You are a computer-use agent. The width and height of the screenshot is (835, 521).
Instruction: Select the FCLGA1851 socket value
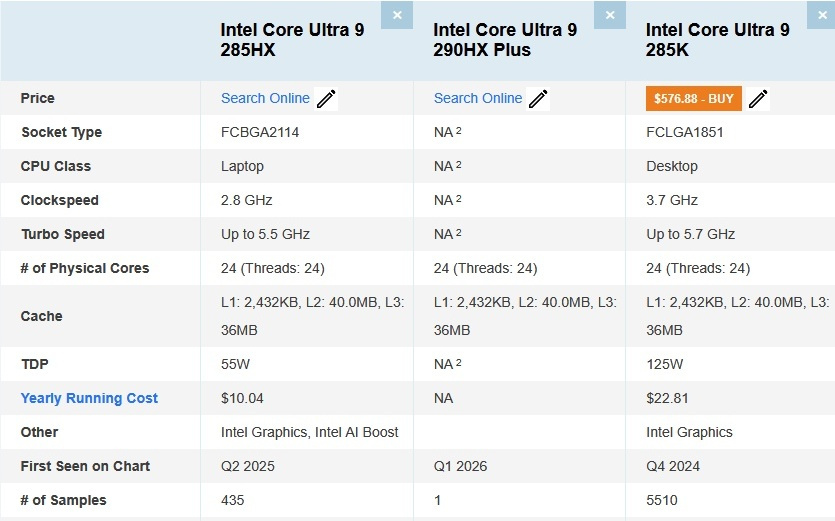coord(685,132)
